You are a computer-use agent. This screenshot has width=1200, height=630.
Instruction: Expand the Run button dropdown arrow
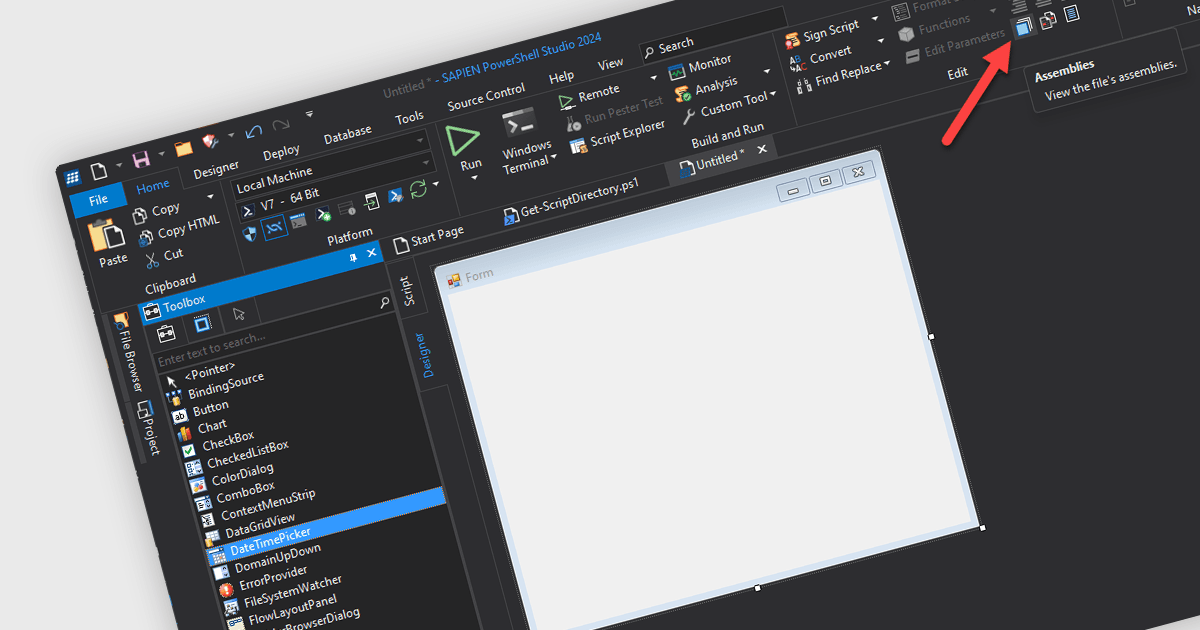(x=475, y=178)
